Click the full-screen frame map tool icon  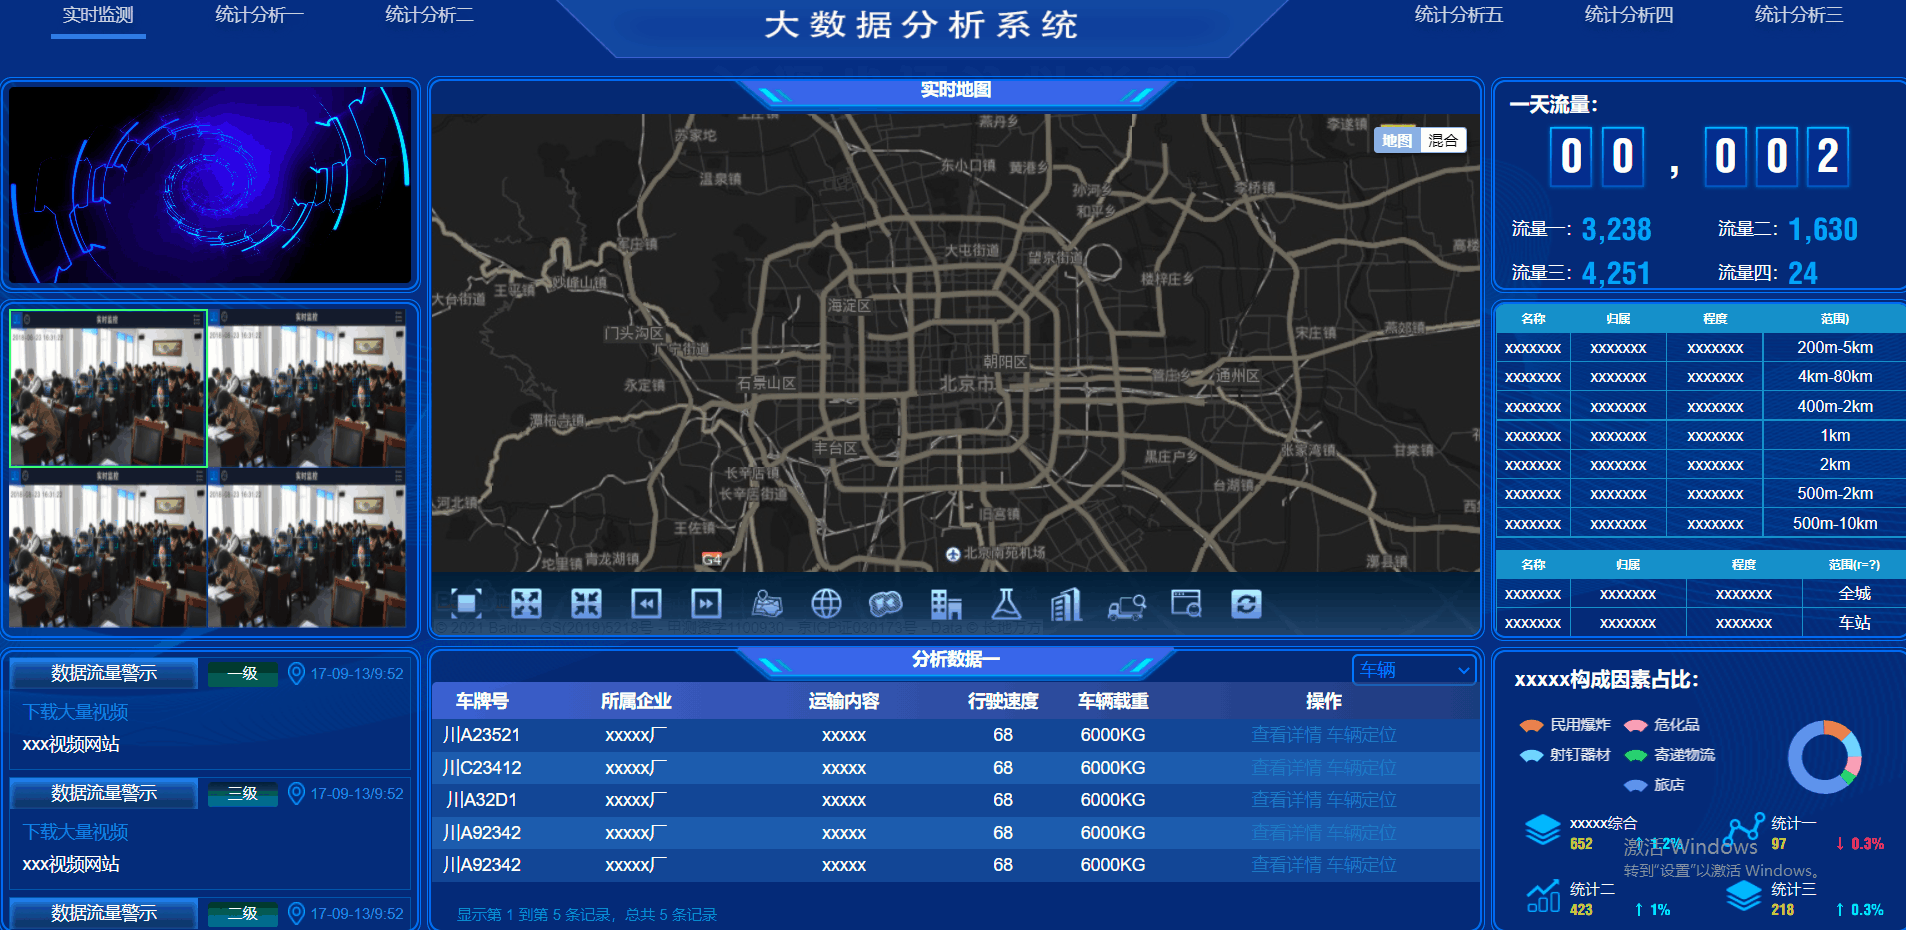point(467,603)
